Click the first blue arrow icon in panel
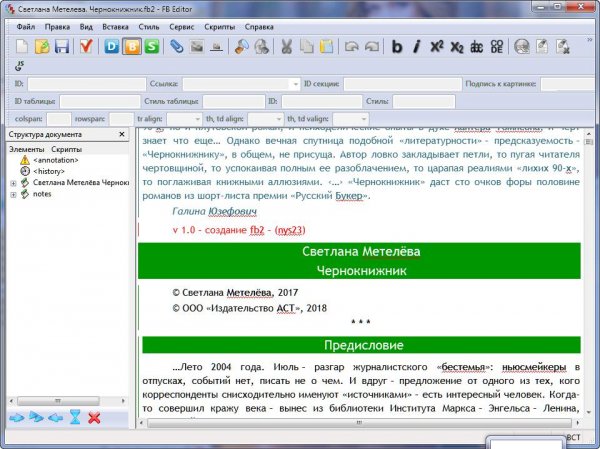This screenshot has height=449, width=600. [x=16, y=418]
